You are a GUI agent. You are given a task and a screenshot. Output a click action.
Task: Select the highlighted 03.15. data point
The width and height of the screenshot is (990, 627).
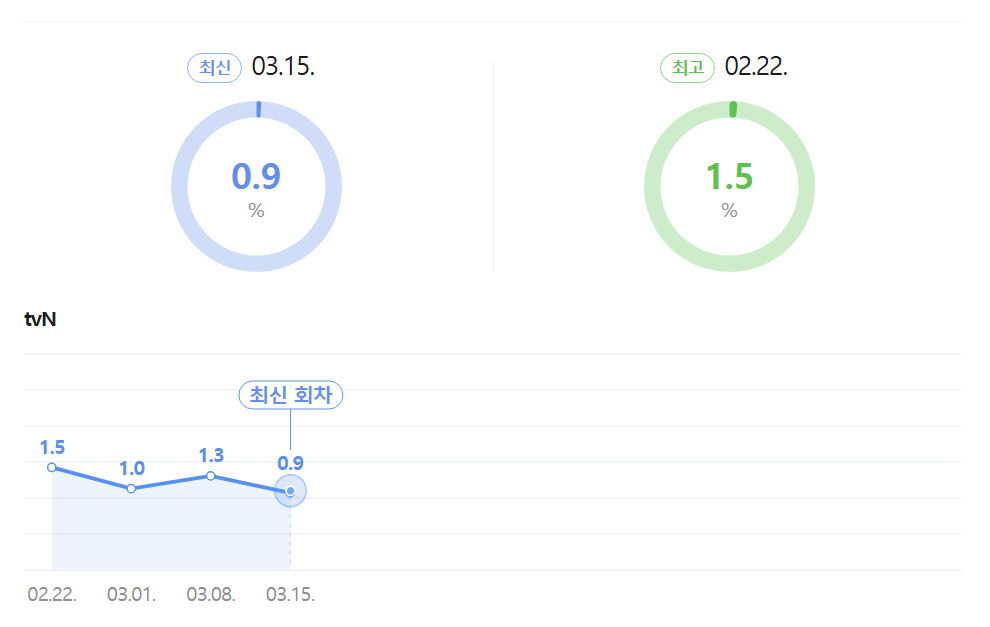tap(290, 491)
